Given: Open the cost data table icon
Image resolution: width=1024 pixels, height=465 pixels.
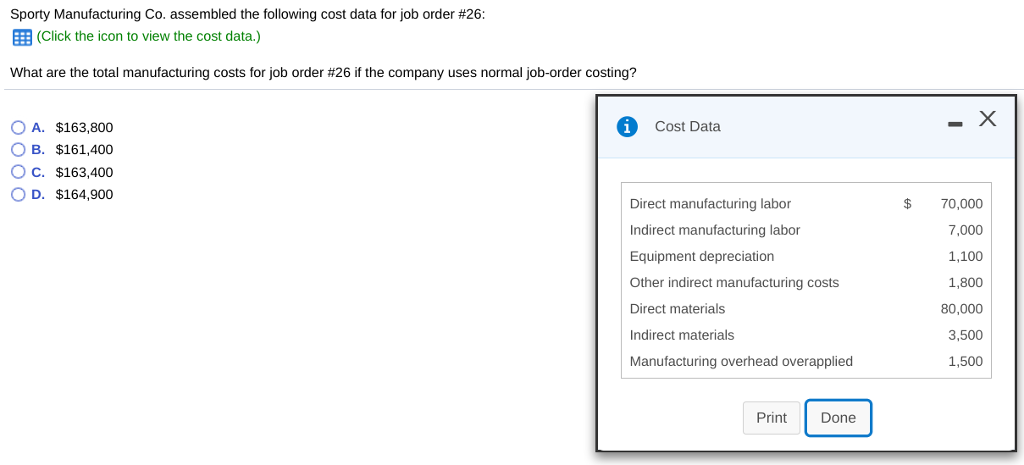Looking at the screenshot, I should [x=21, y=38].
